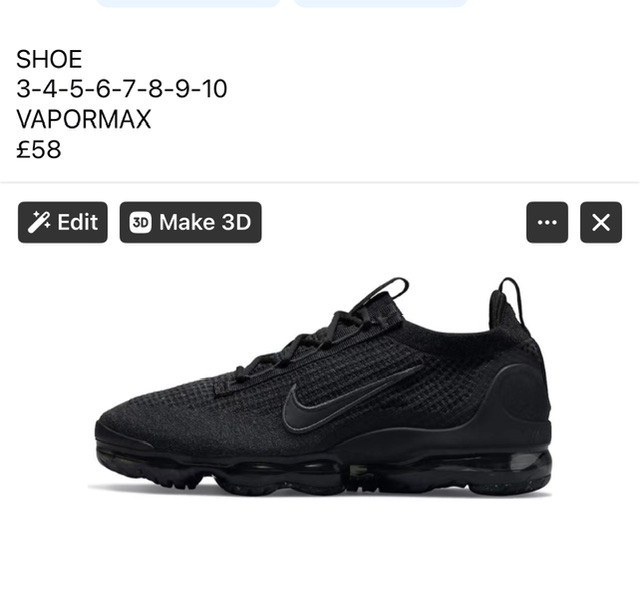Open the Edit photo tool
The image size is (640, 591).
pyautogui.click(x=63, y=222)
